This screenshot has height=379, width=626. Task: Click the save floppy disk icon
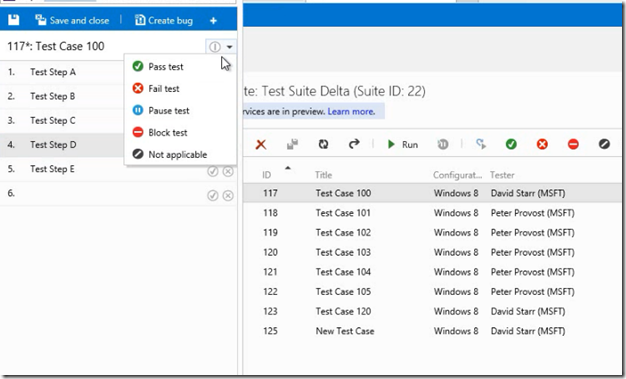click(14, 20)
